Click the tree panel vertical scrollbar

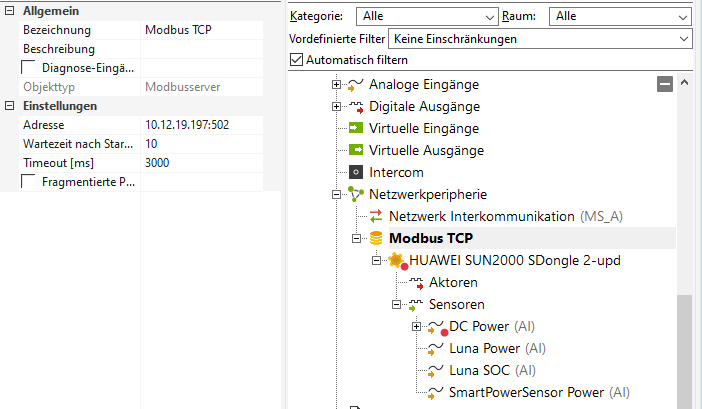[x=684, y=350]
